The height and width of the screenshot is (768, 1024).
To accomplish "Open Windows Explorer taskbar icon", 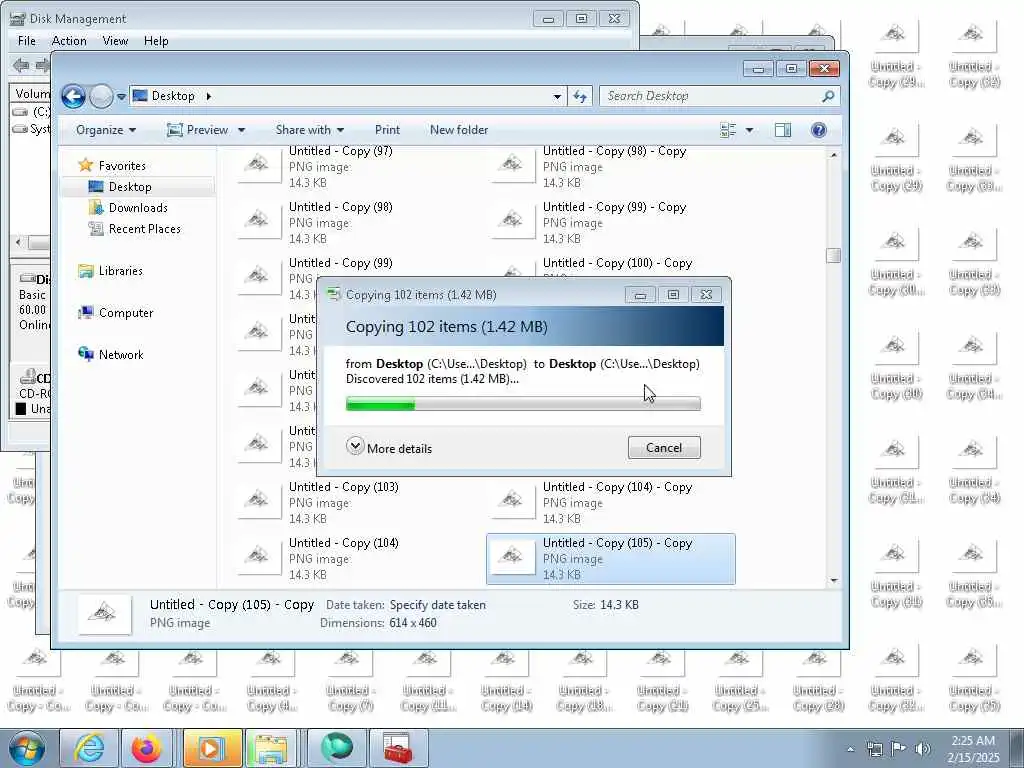I will click(271, 748).
